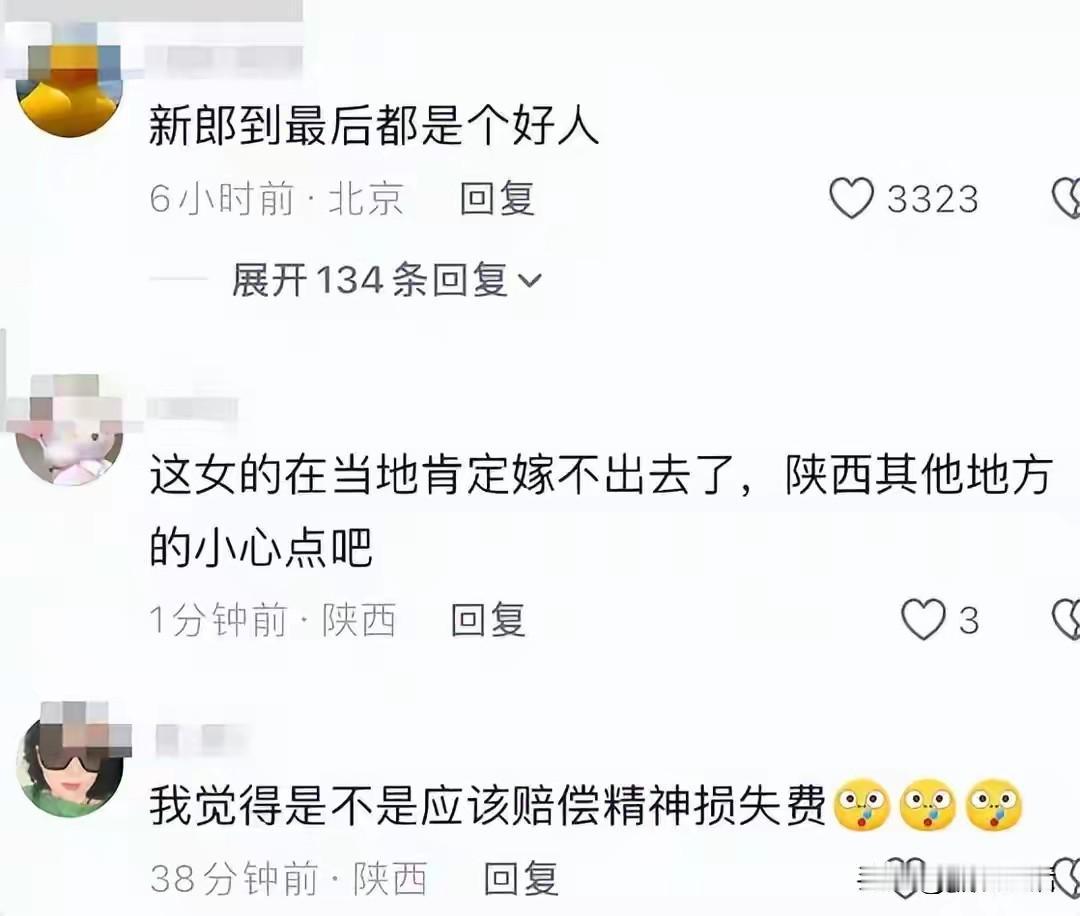Click the chevron next to 134条回复
1080x916 pixels.
point(529,281)
